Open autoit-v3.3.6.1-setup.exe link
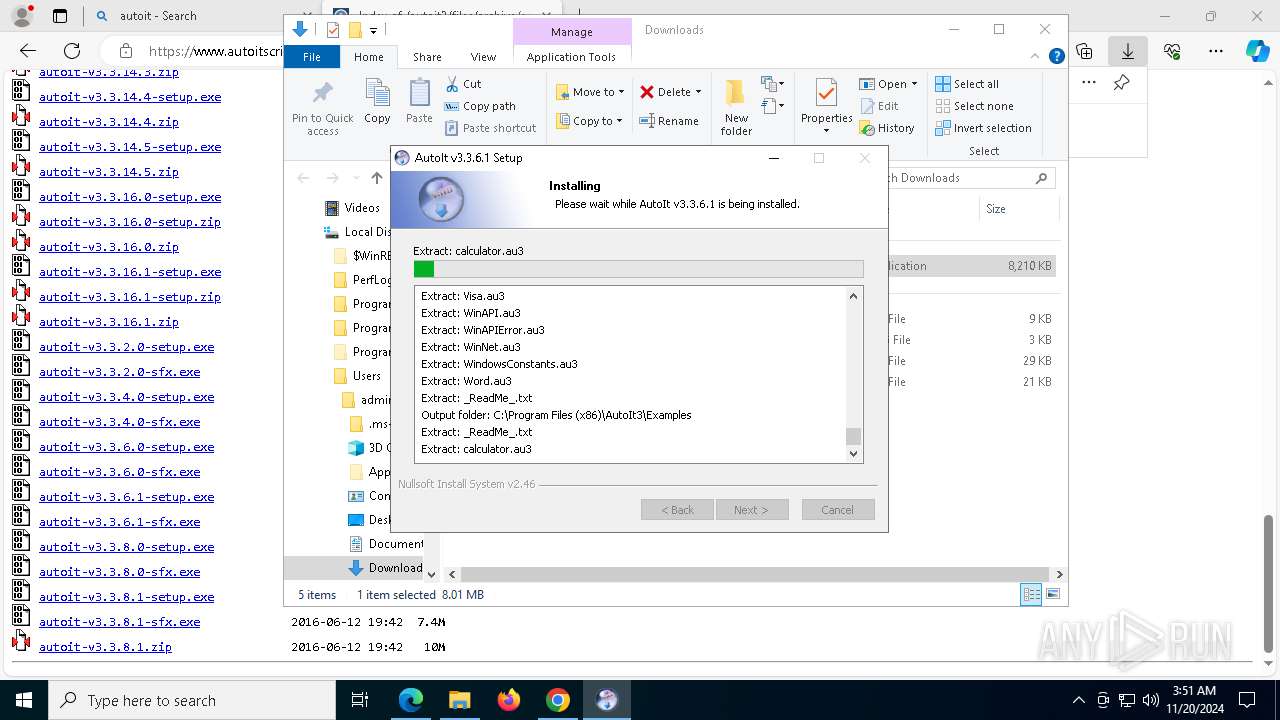Image resolution: width=1280 pixels, height=720 pixels. (x=126, y=497)
